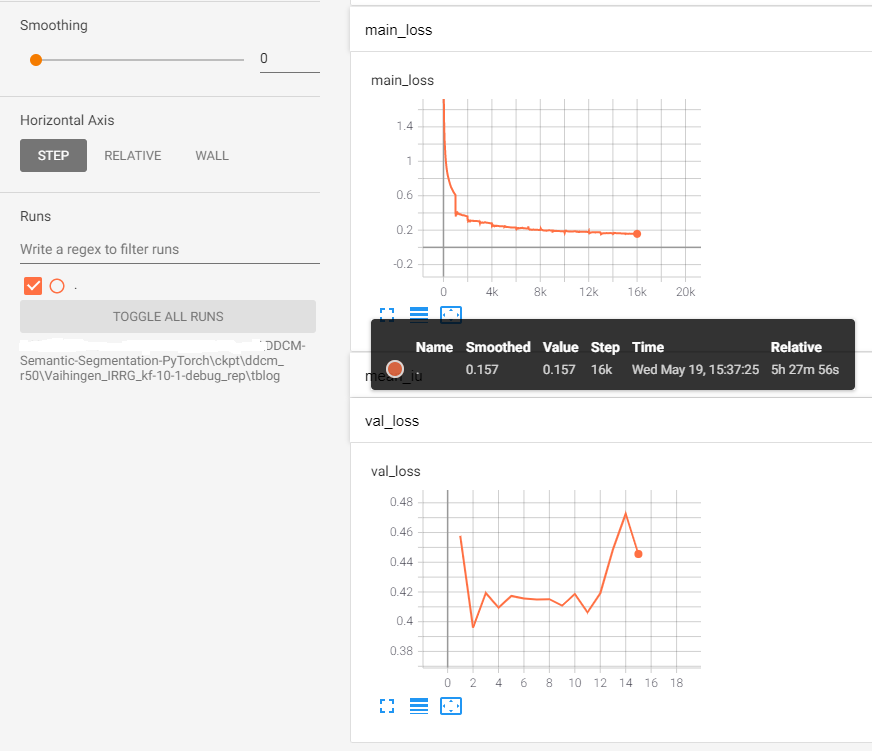Viewport: 872px width, 751px height.
Task: Toggle y-axis log scale on val_loss chart
Action: pos(419,706)
